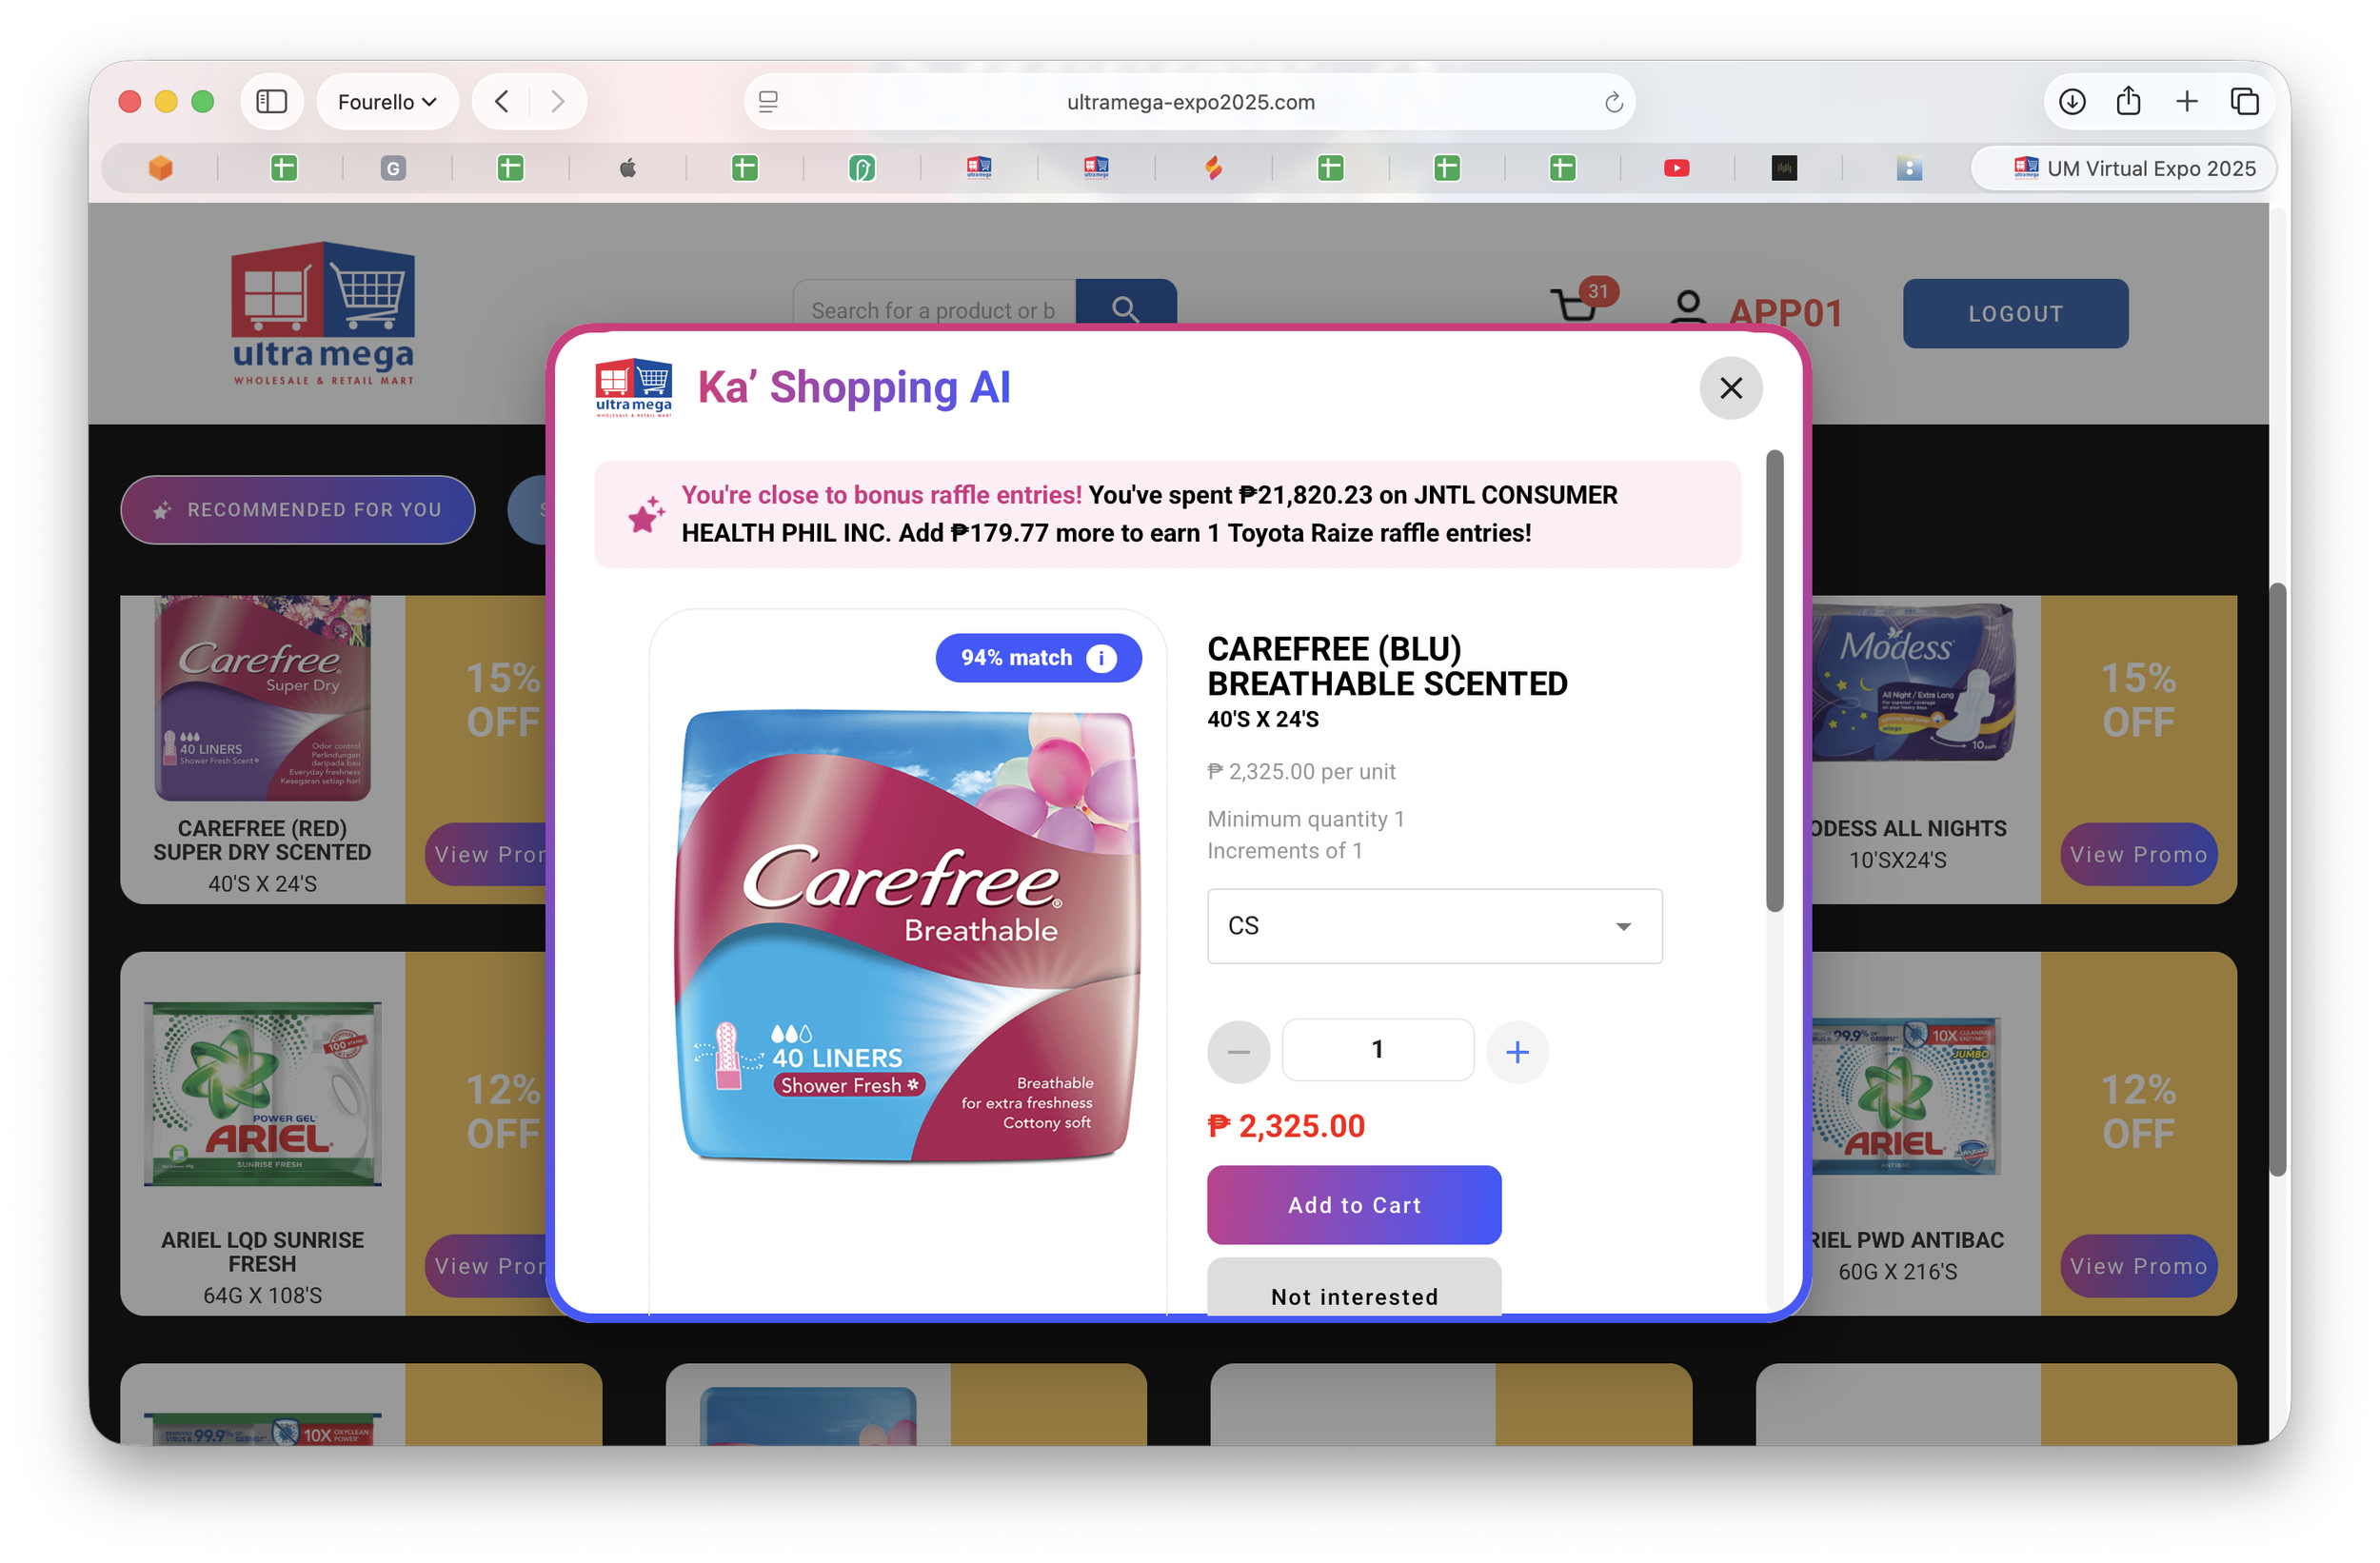Go forward with the browser arrow
Screen dimensions: 2380x1563
tap(557, 101)
